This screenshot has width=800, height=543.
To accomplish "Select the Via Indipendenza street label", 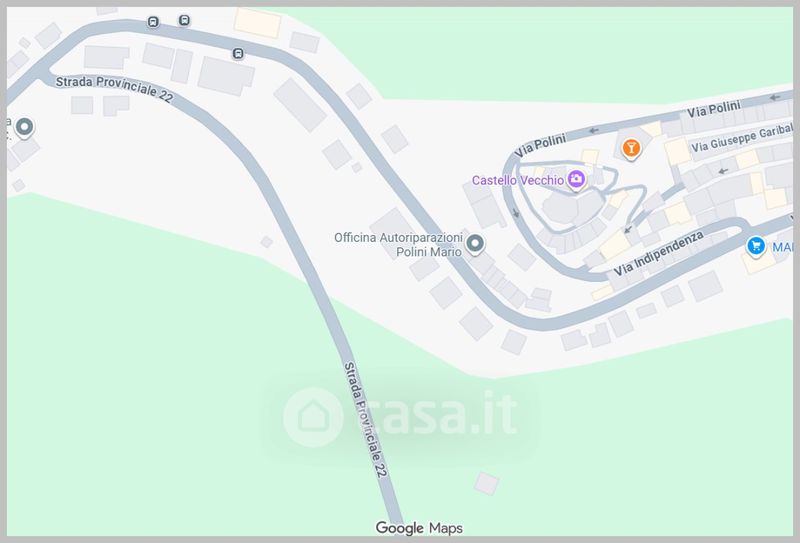I will click(x=659, y=253).
